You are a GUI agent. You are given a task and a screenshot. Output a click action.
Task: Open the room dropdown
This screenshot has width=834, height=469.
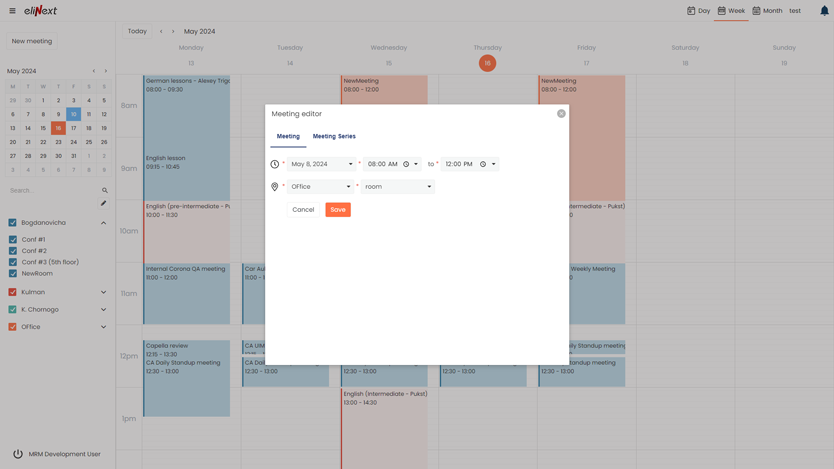[398, 187]
